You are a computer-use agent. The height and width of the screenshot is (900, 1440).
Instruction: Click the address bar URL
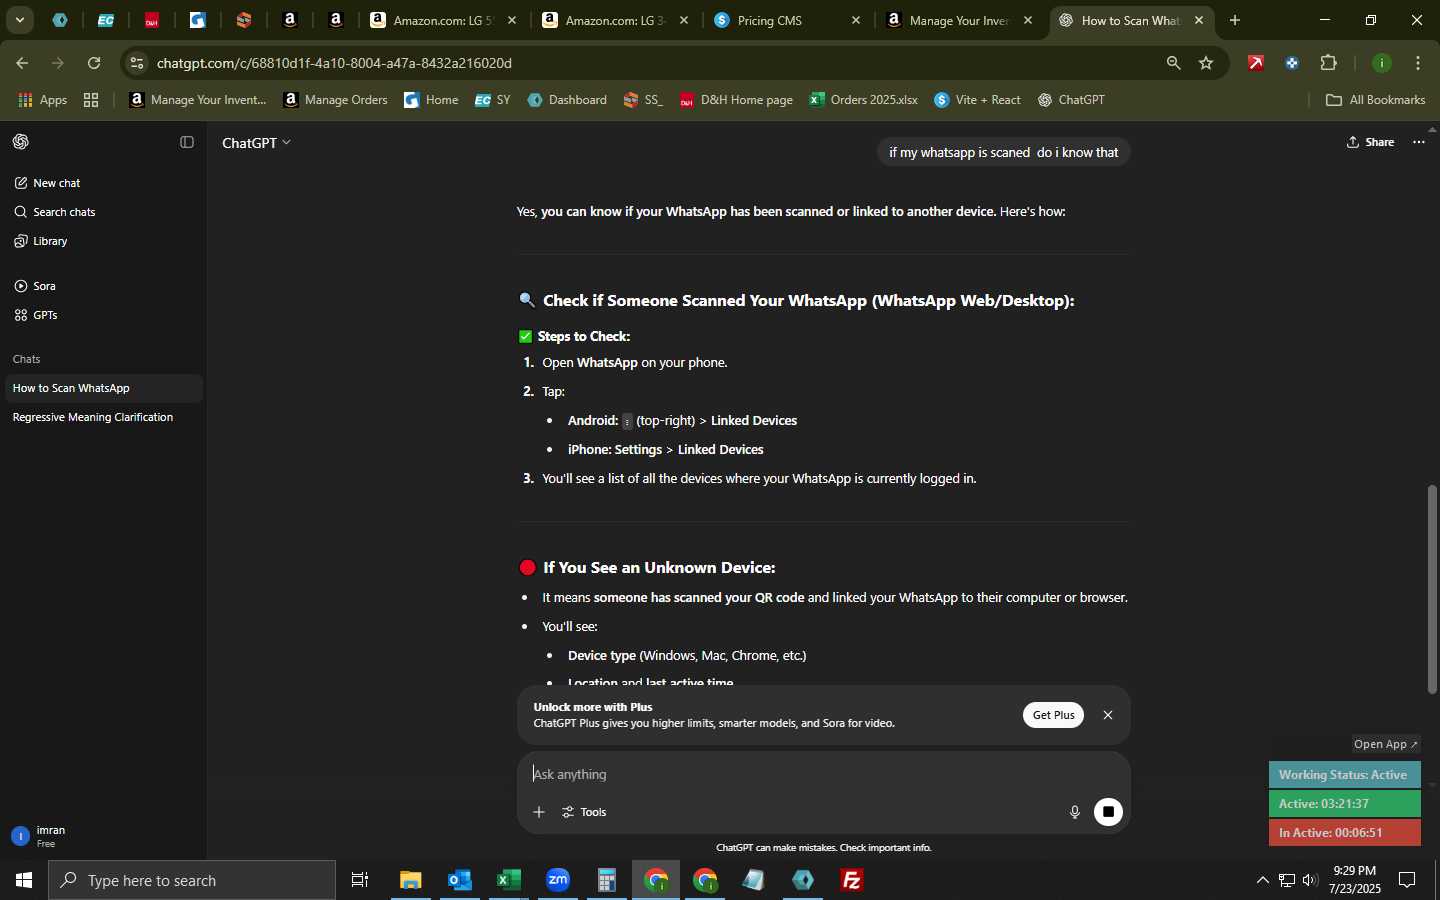334,63
